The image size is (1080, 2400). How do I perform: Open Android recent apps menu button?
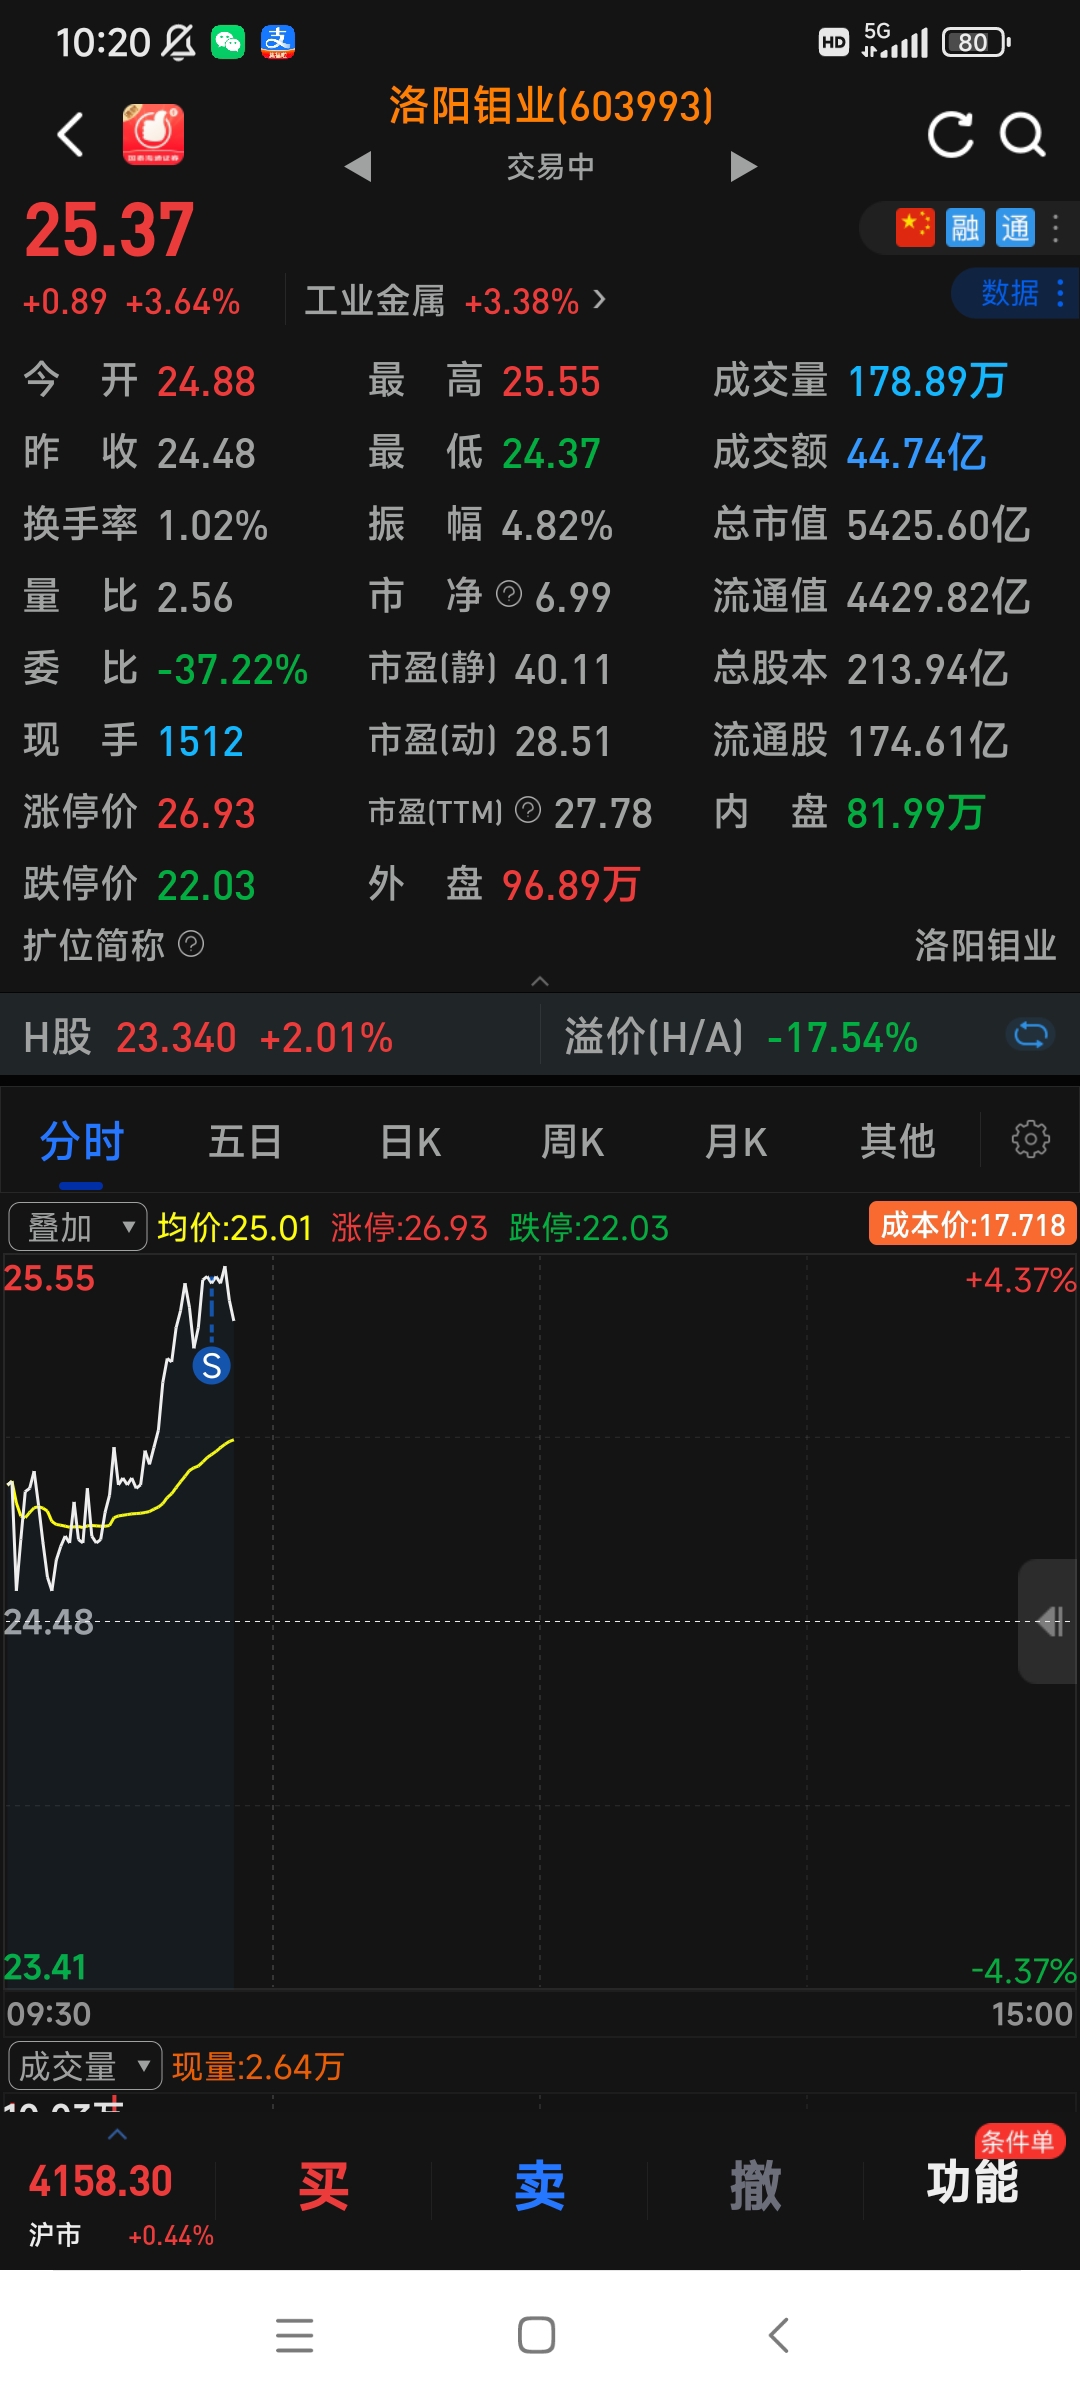(x=295, y=2336)
